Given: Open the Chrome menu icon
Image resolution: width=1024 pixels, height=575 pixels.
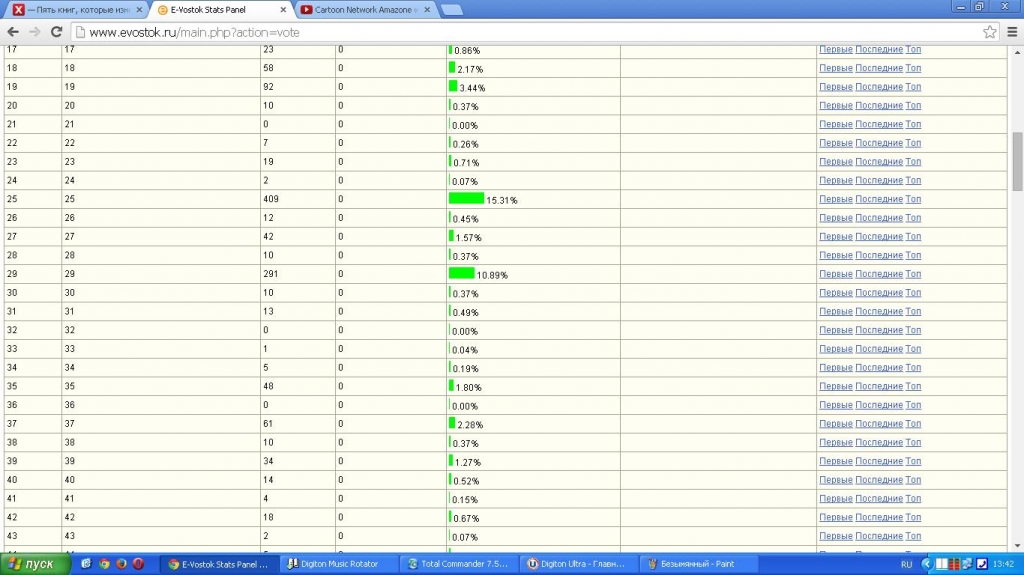Looking at the screenshot, I should coord(1011,32).
